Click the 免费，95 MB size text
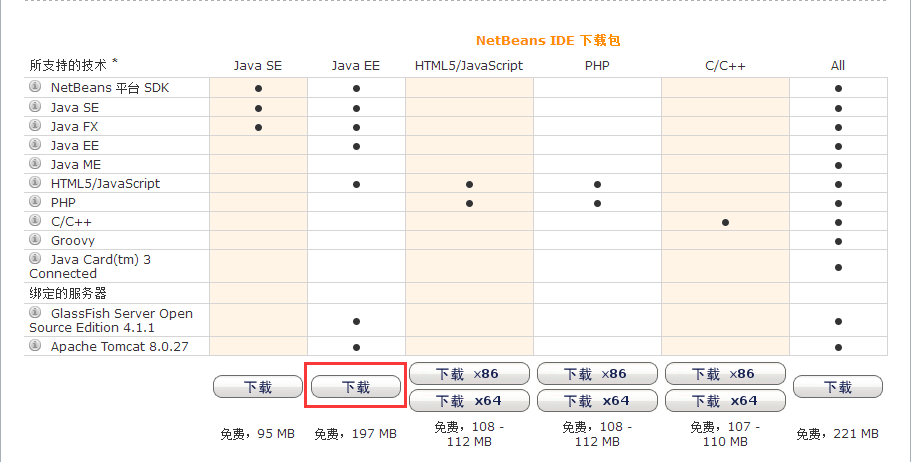Image resolution: width=911 pixels, height=462 pixels. [x=257, y=434]
